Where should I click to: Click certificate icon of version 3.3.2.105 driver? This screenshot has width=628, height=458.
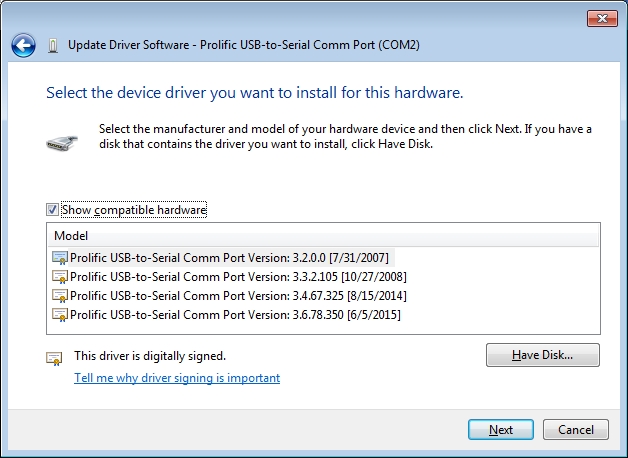click(60, 277)
